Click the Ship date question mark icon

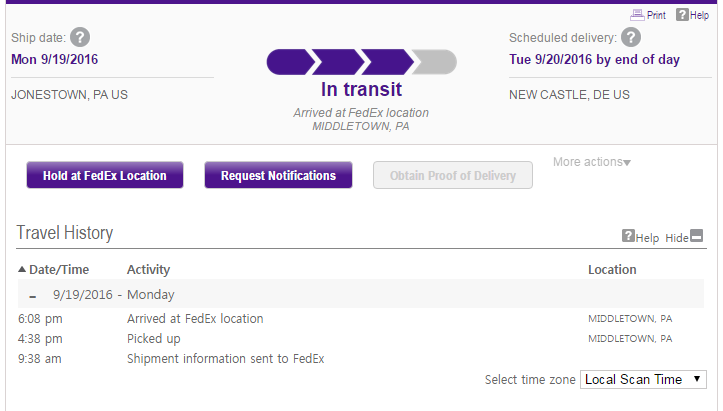pos(80,38)
